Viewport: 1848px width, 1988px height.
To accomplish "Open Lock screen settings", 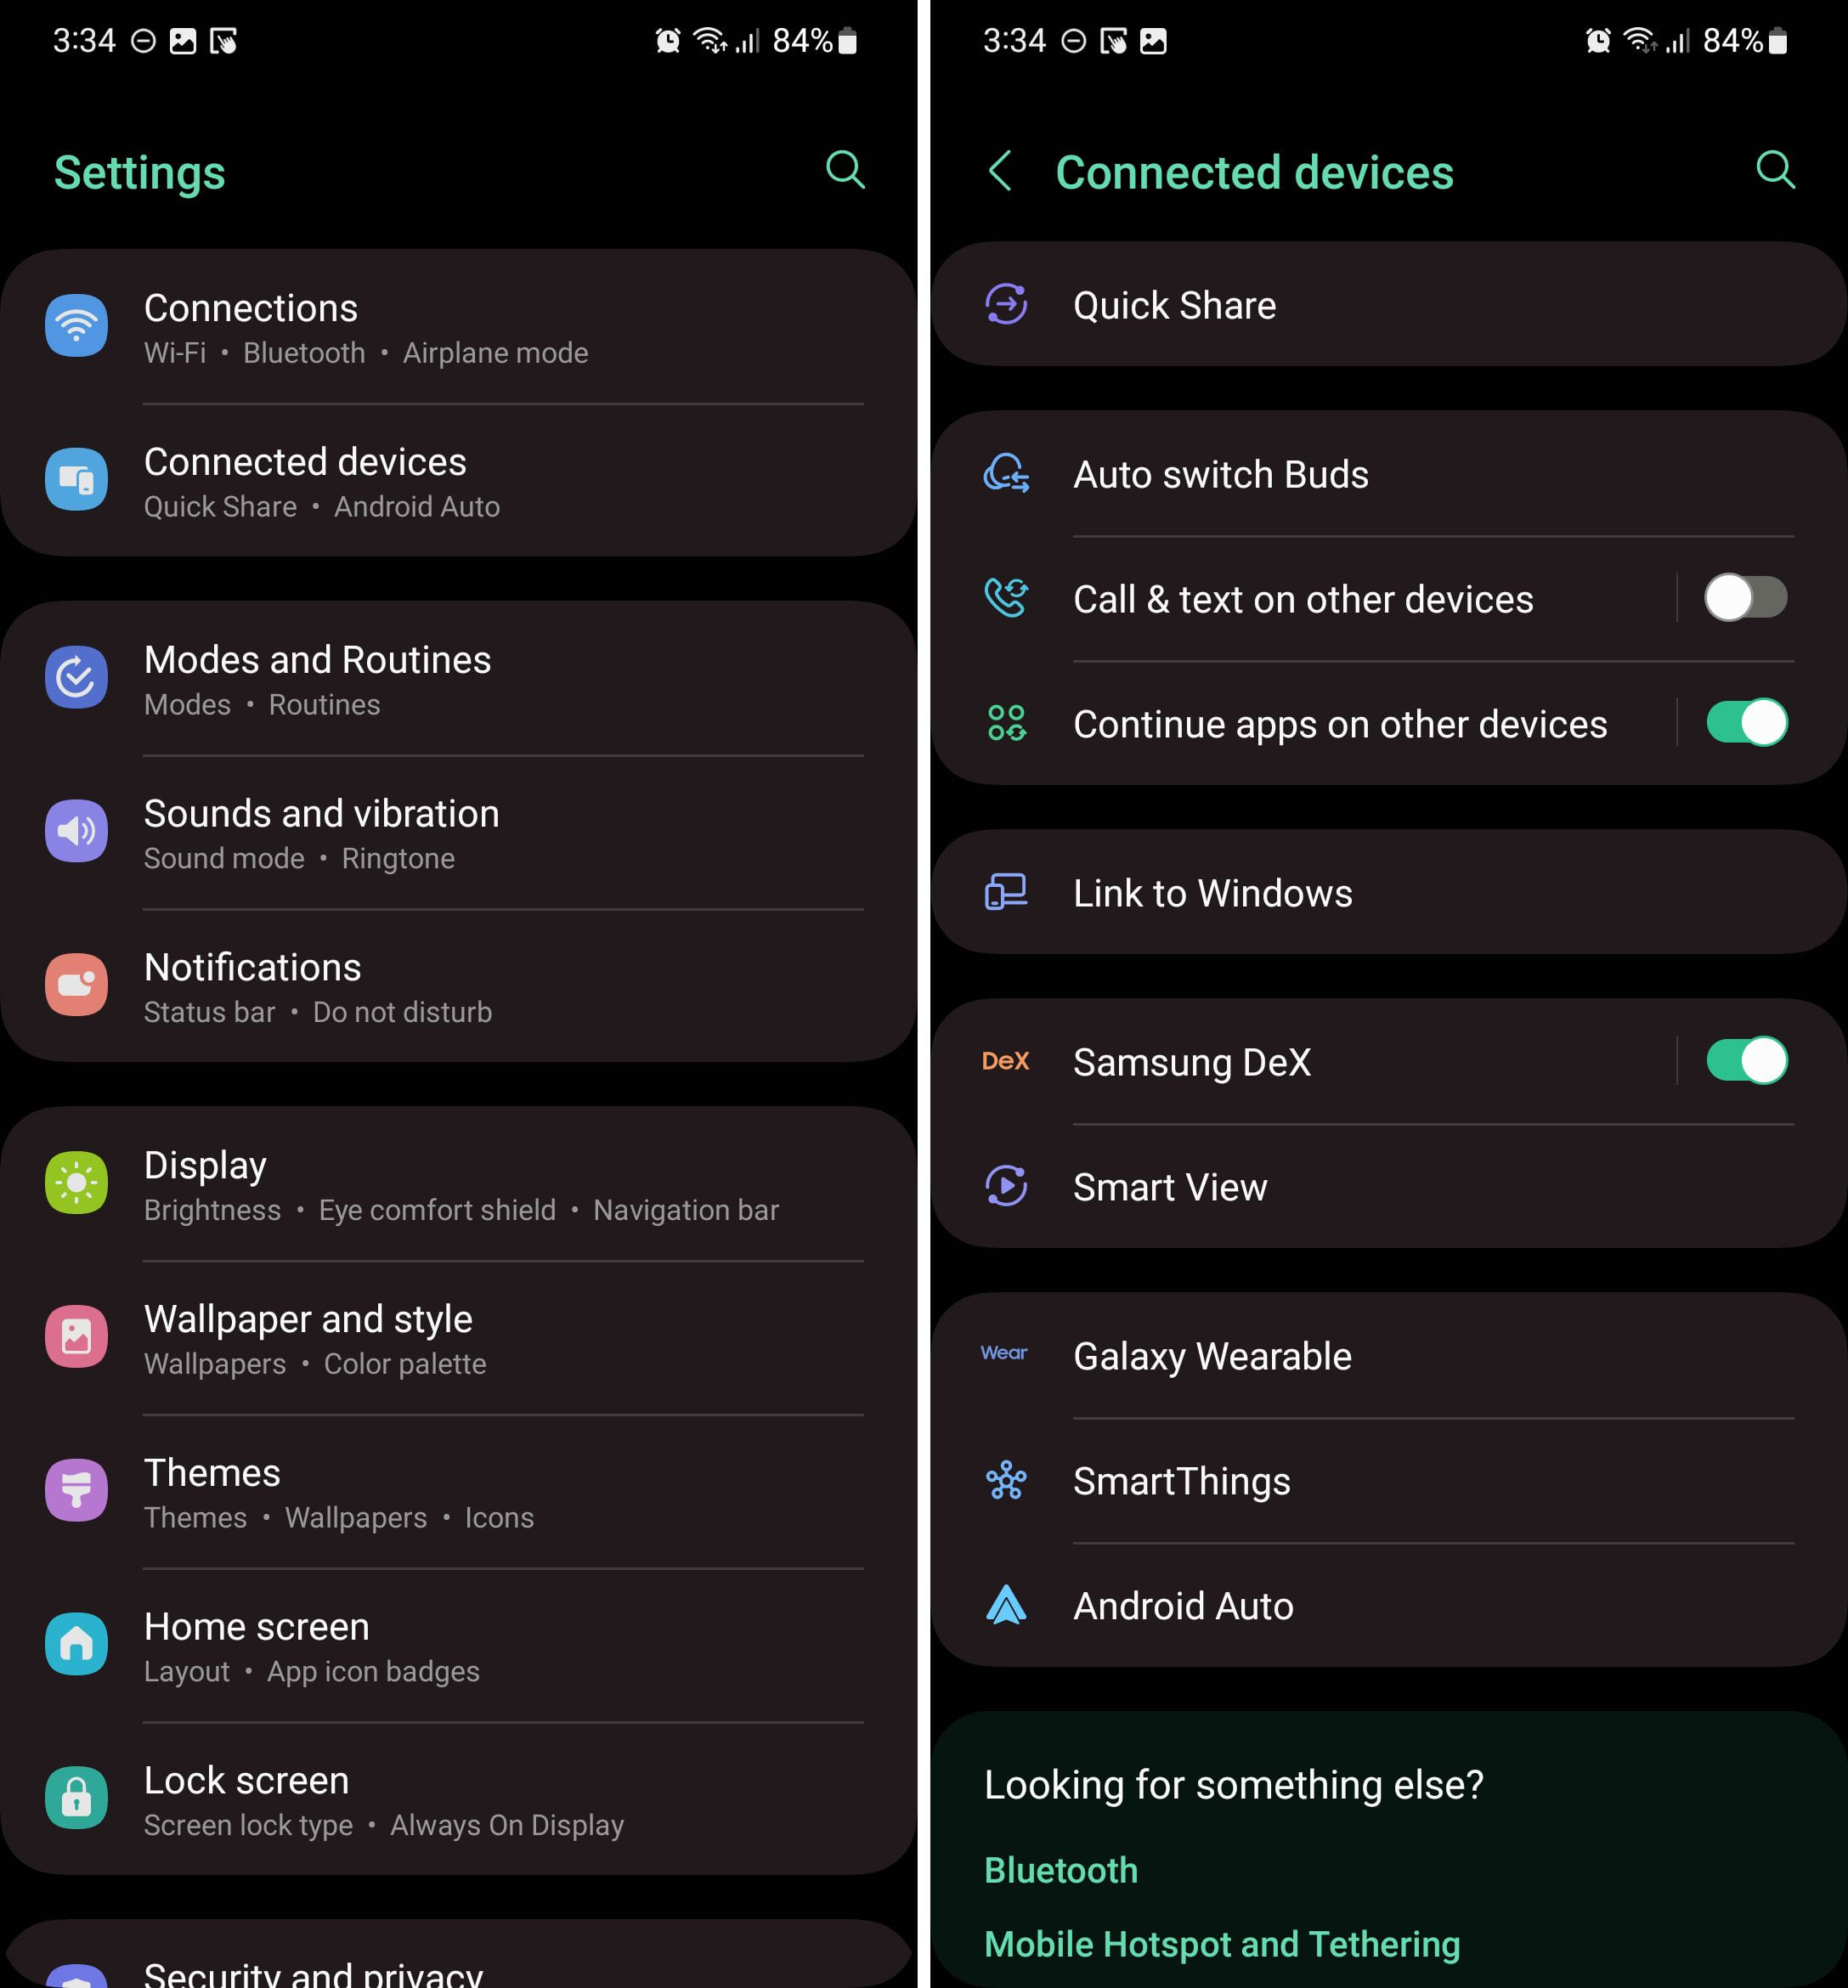I will click(458, 1799).
